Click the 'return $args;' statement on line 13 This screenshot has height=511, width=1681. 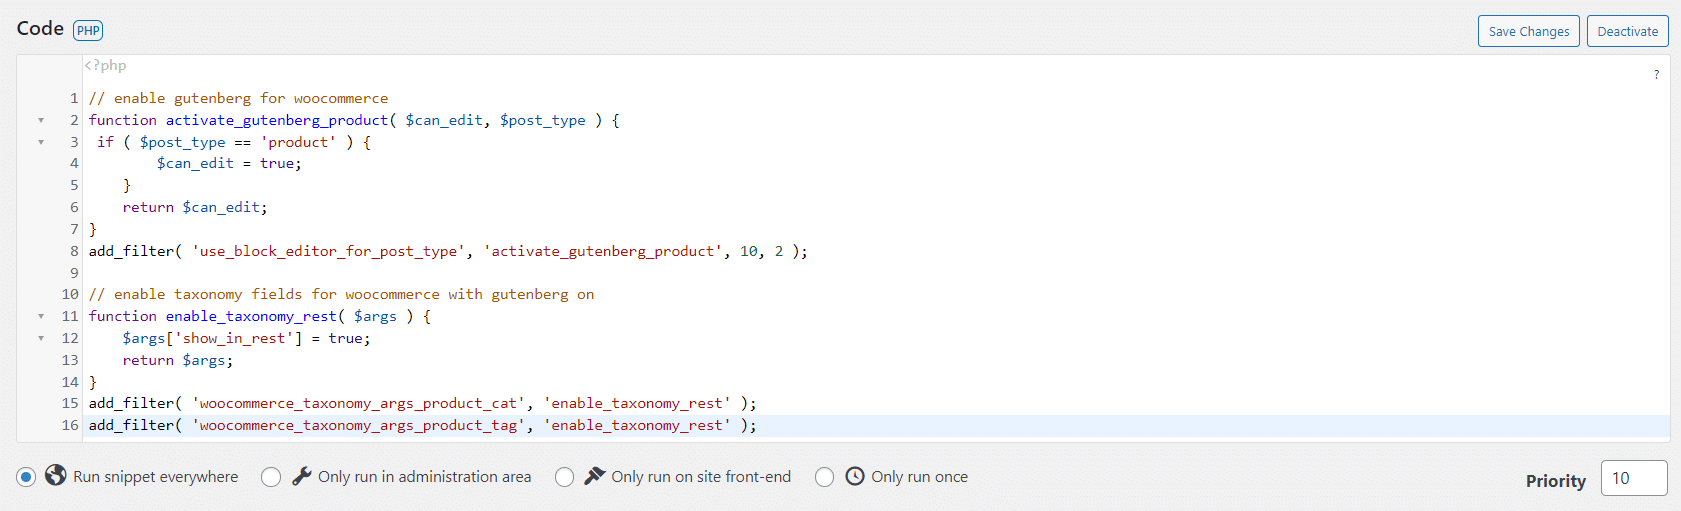point(177,360)
